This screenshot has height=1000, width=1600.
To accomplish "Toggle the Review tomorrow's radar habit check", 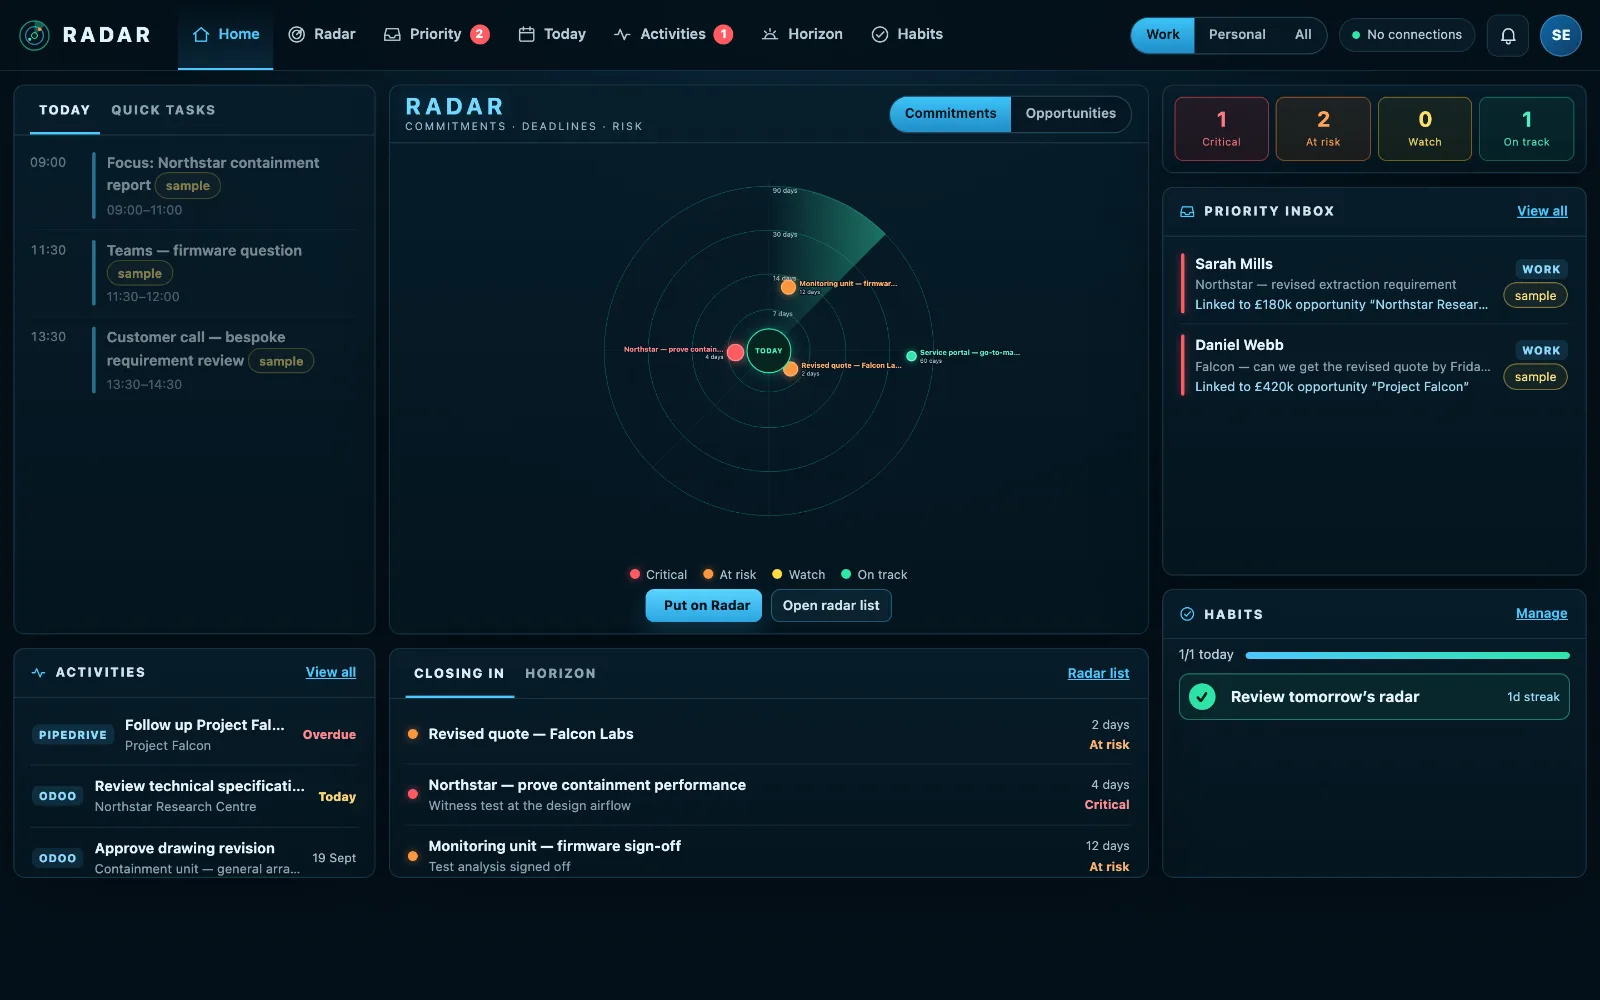I will click(1203, 697).
